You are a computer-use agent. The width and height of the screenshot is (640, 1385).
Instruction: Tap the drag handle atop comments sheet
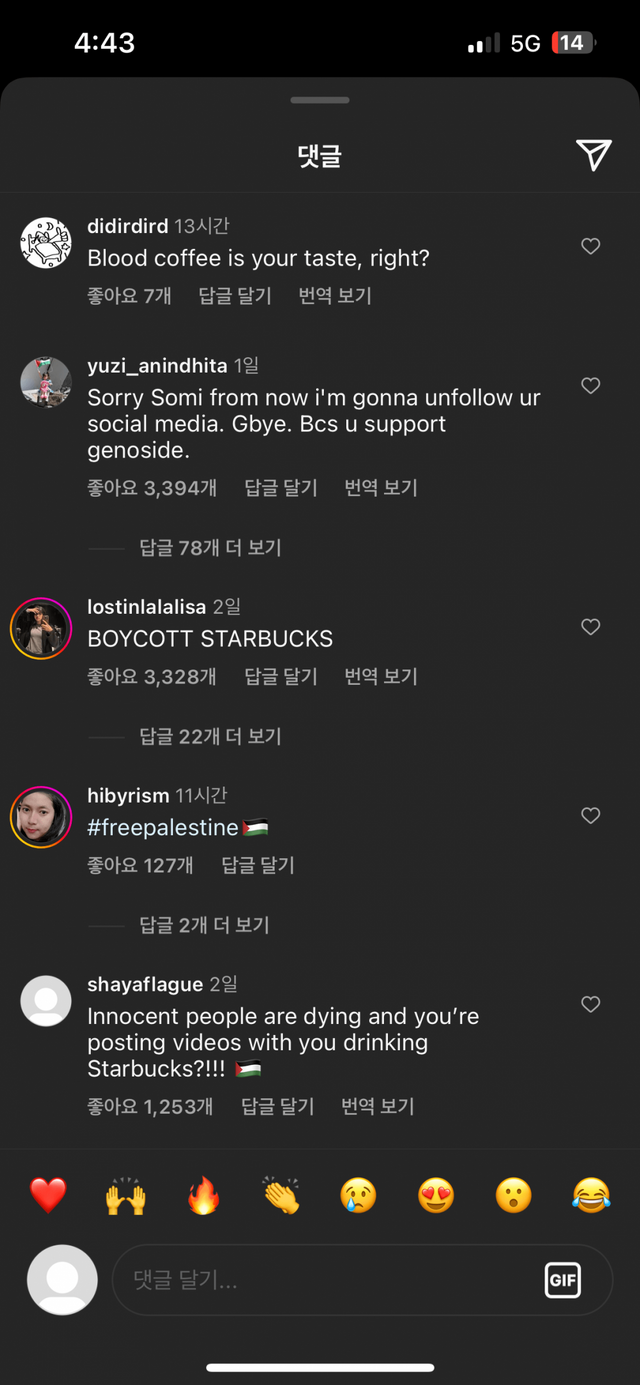(x=320, y=100)
